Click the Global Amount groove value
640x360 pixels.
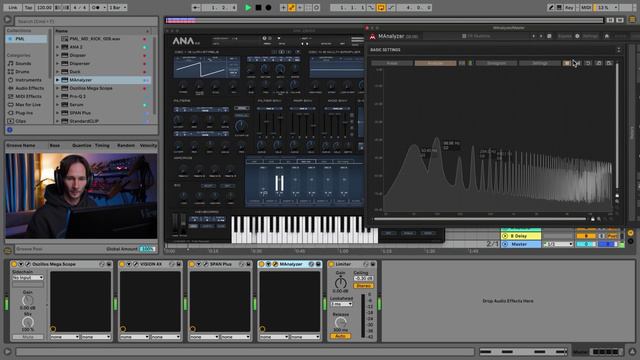pyautogui.click(x=147, y=249)
